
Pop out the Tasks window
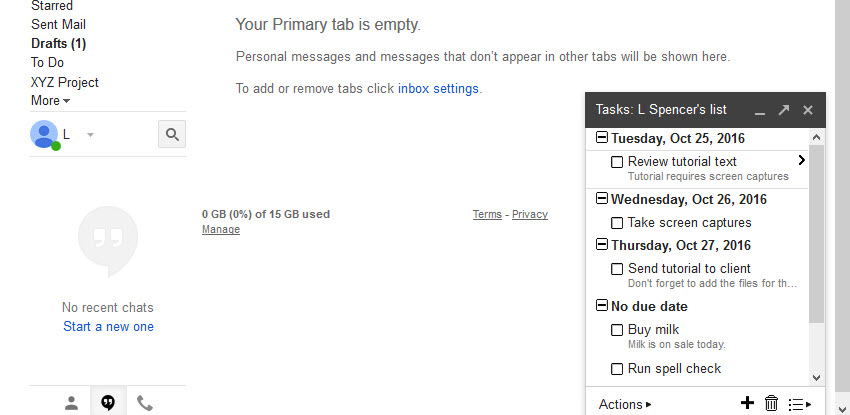point(784,110)
